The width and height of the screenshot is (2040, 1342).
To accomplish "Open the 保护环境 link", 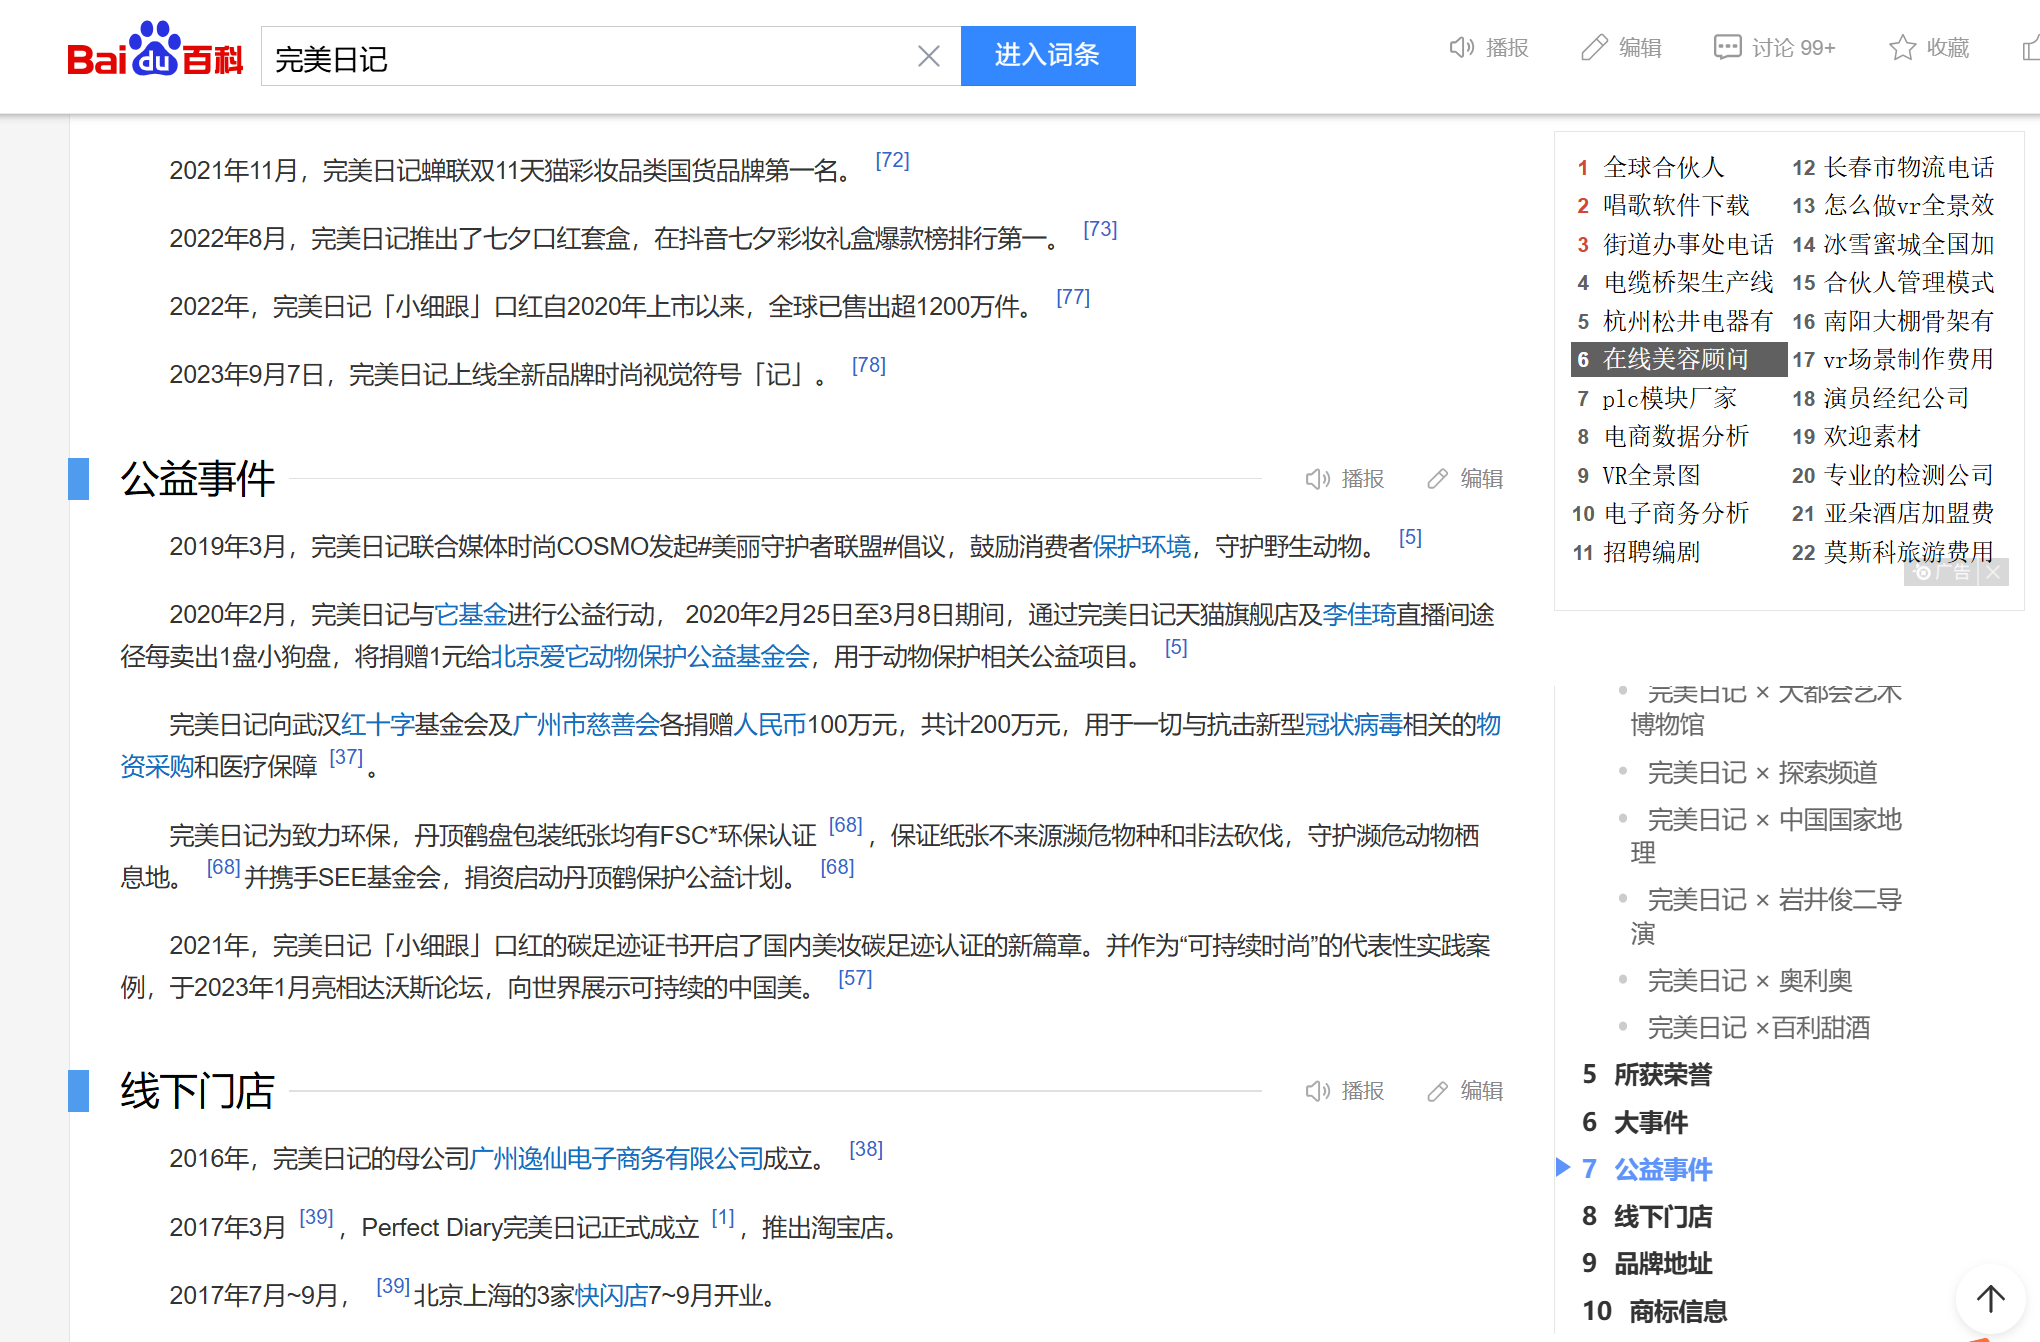I will pos(1141,547).
